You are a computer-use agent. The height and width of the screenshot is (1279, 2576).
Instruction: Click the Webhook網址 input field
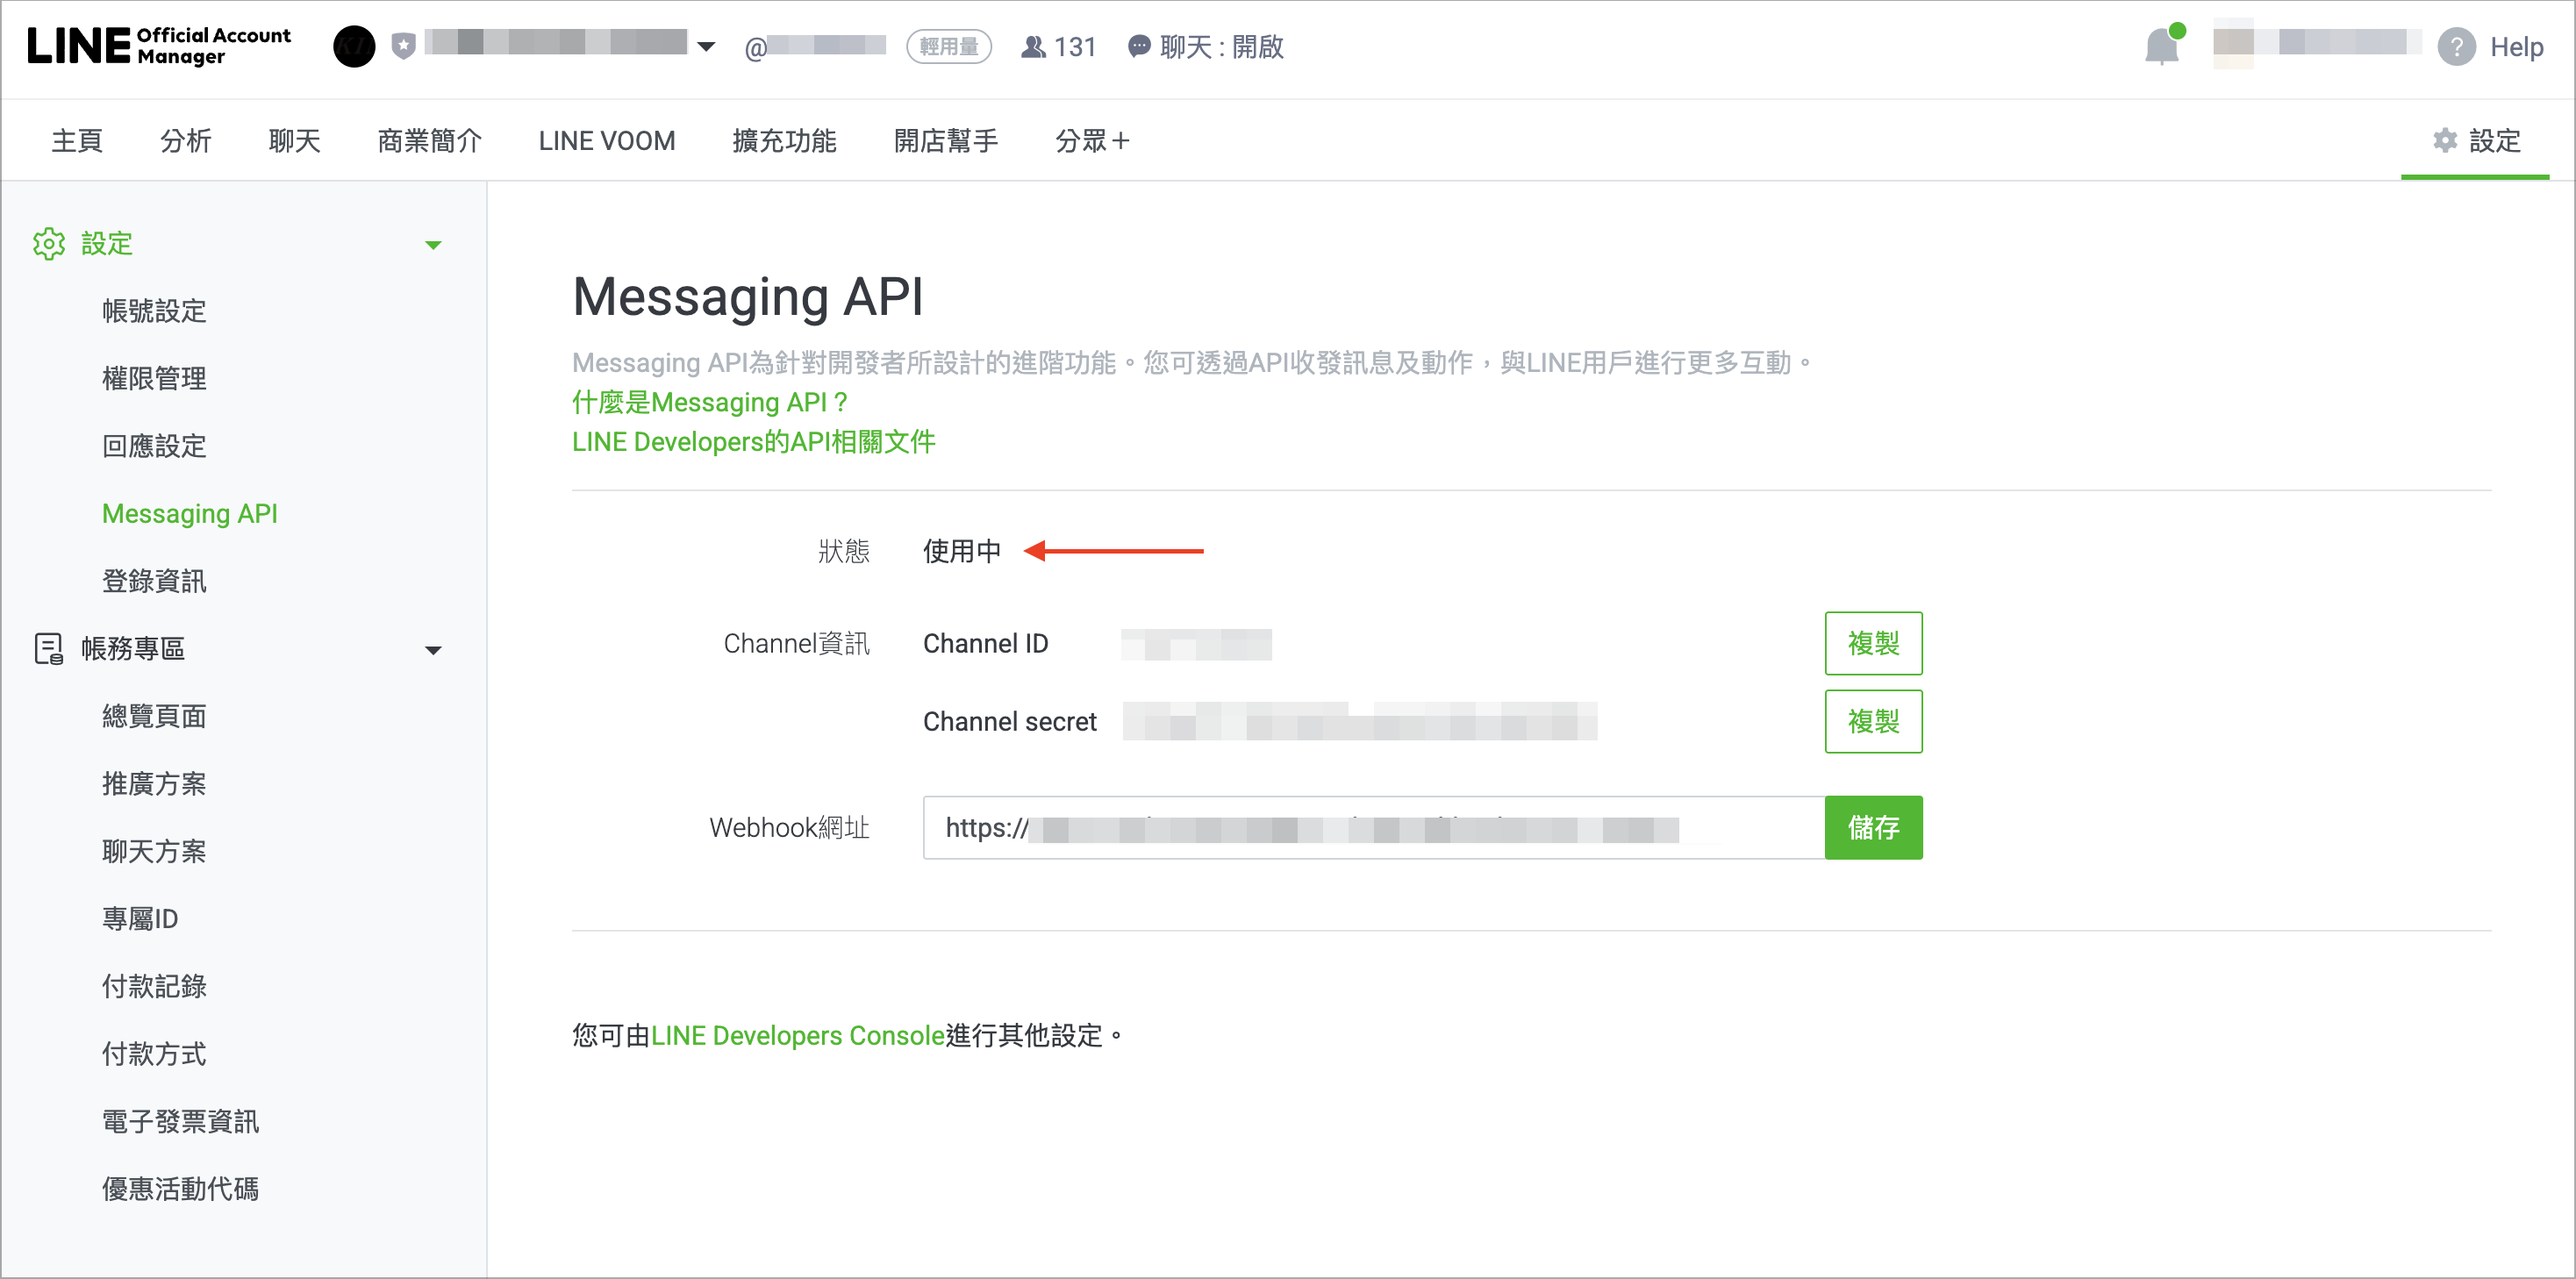tap(1373, 827)
